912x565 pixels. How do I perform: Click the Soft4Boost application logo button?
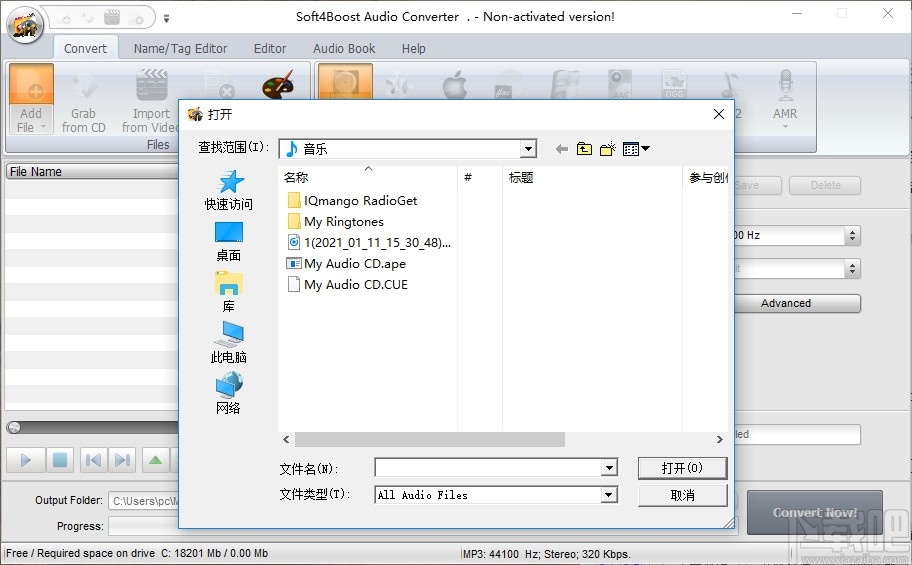pos(25,24)
